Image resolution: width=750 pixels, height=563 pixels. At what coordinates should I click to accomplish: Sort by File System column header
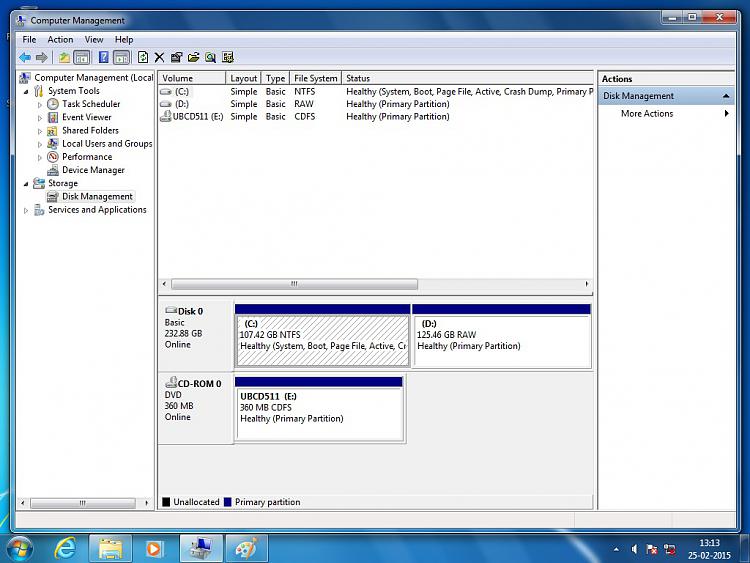tap(316, 78)
